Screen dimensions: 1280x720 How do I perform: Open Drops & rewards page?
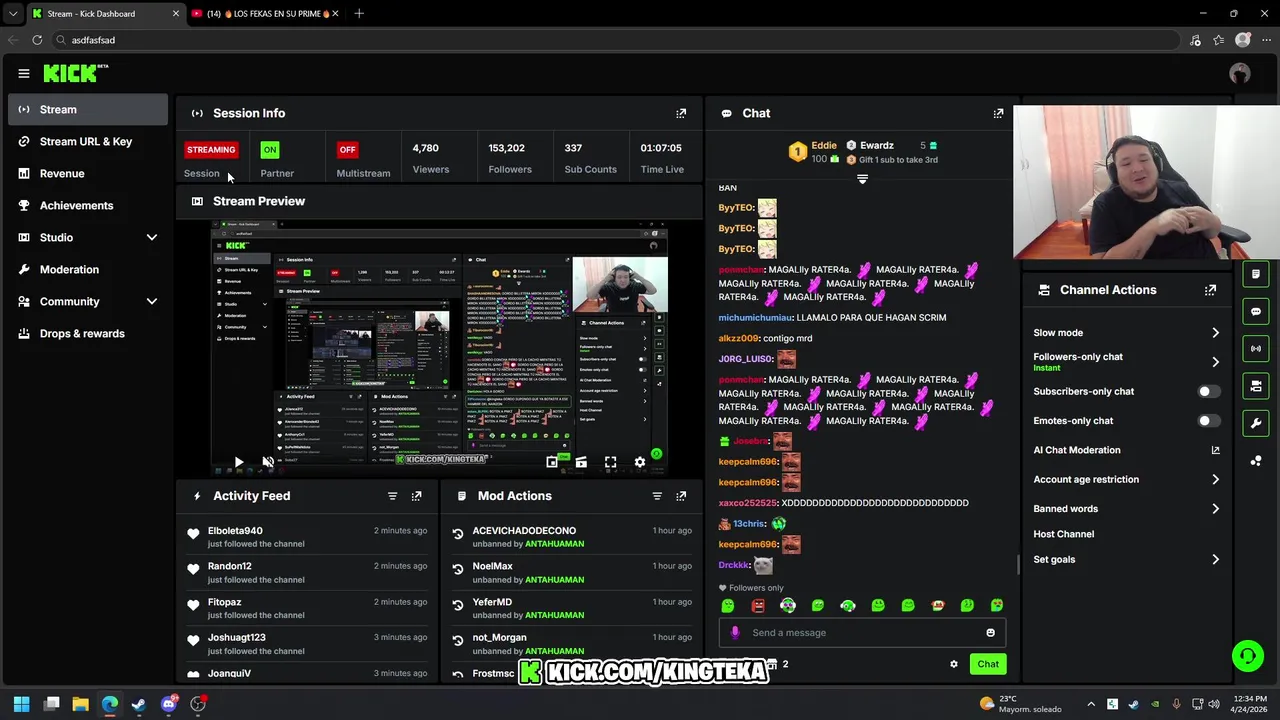88,334
